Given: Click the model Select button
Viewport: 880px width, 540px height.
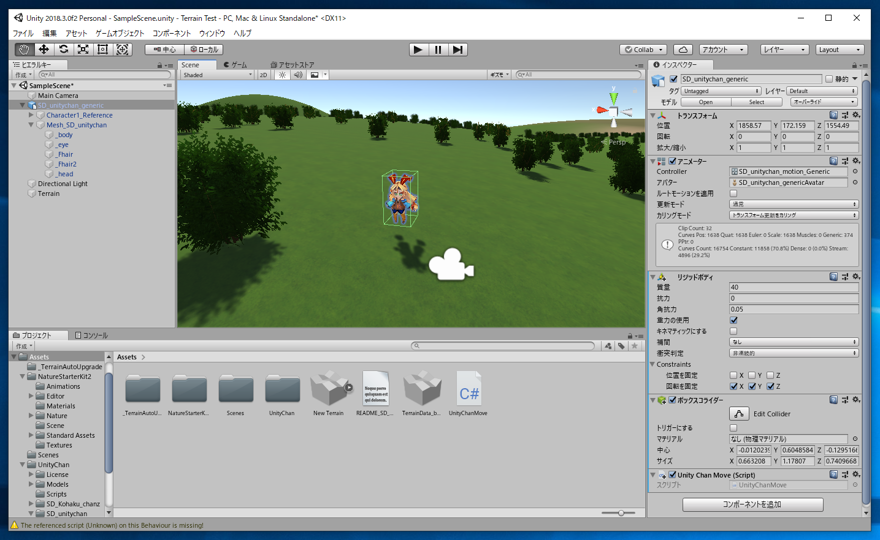Looking at the screenshot, I should pyautogui.click(x=757, y=102).
